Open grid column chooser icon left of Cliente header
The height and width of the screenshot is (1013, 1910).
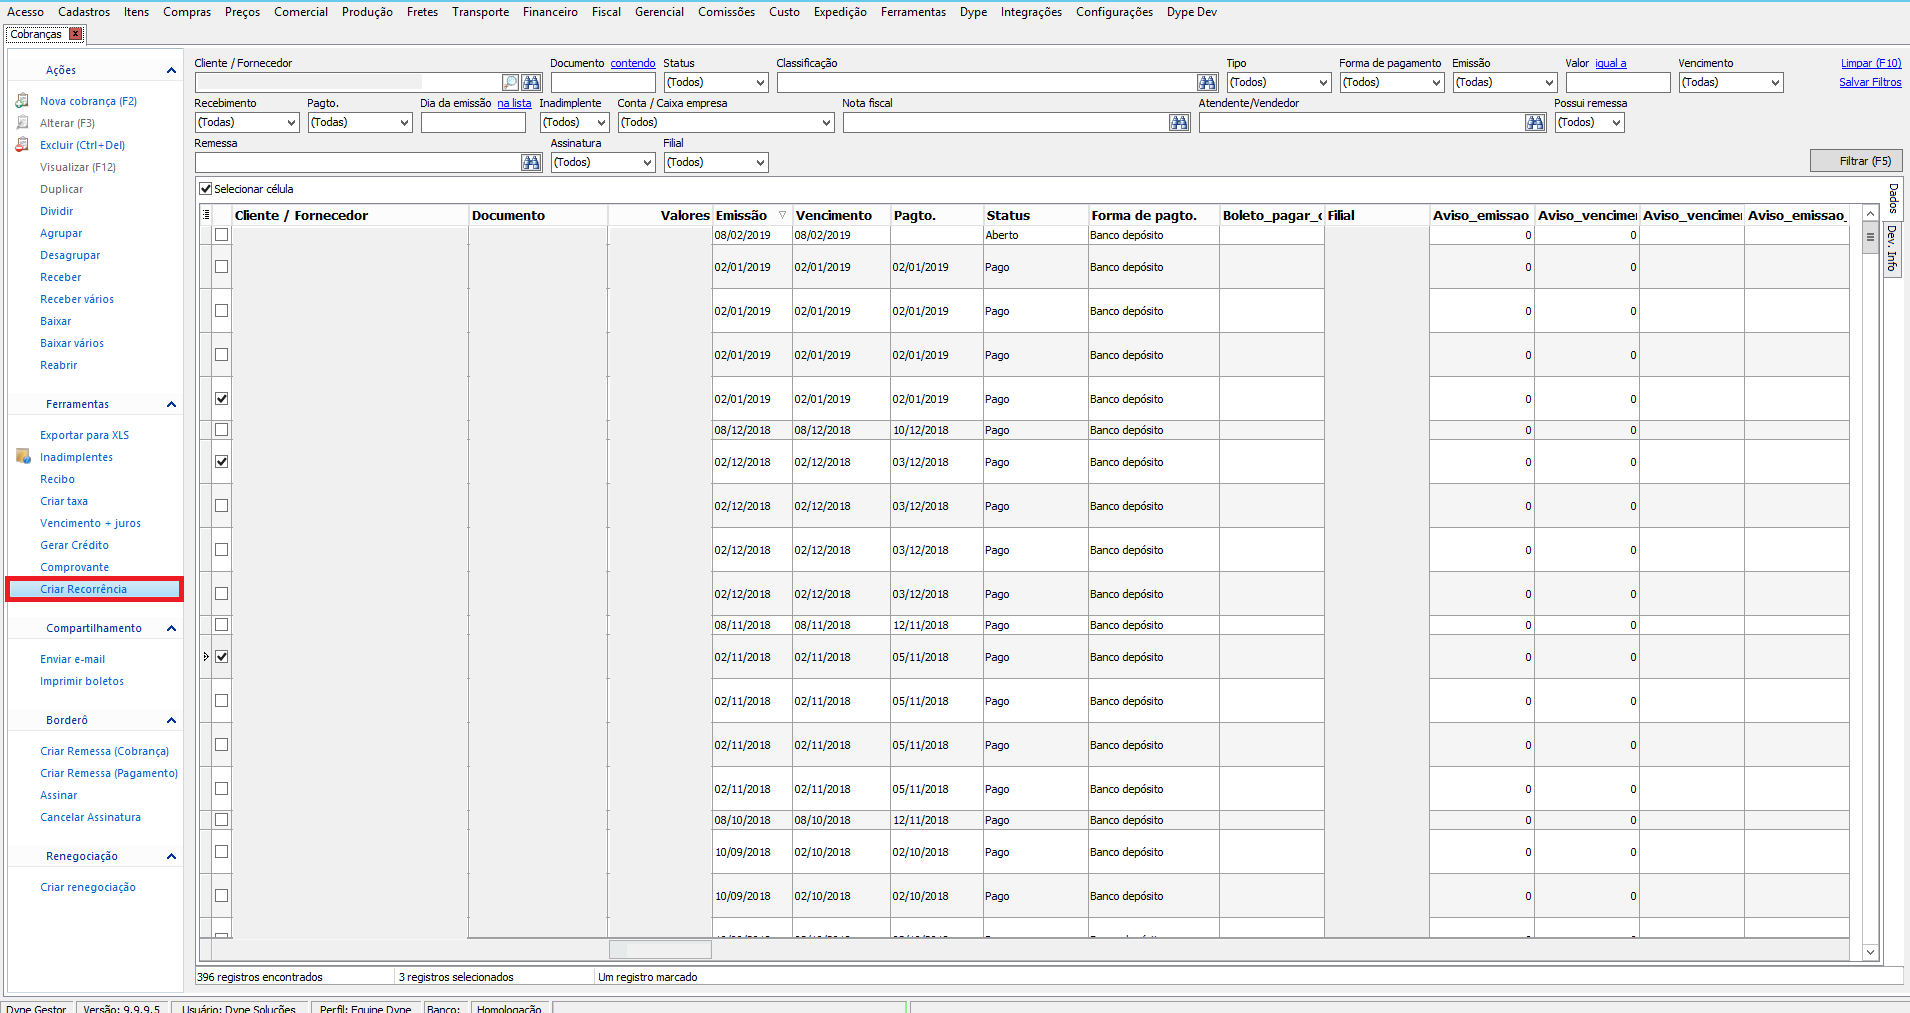click(x=206, y=215)
